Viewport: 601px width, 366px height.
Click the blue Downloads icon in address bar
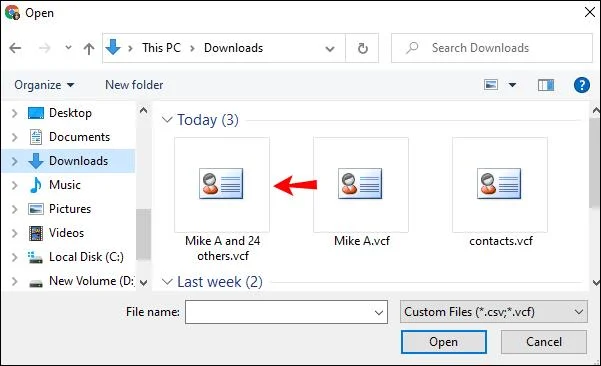(x=113, y=48)
